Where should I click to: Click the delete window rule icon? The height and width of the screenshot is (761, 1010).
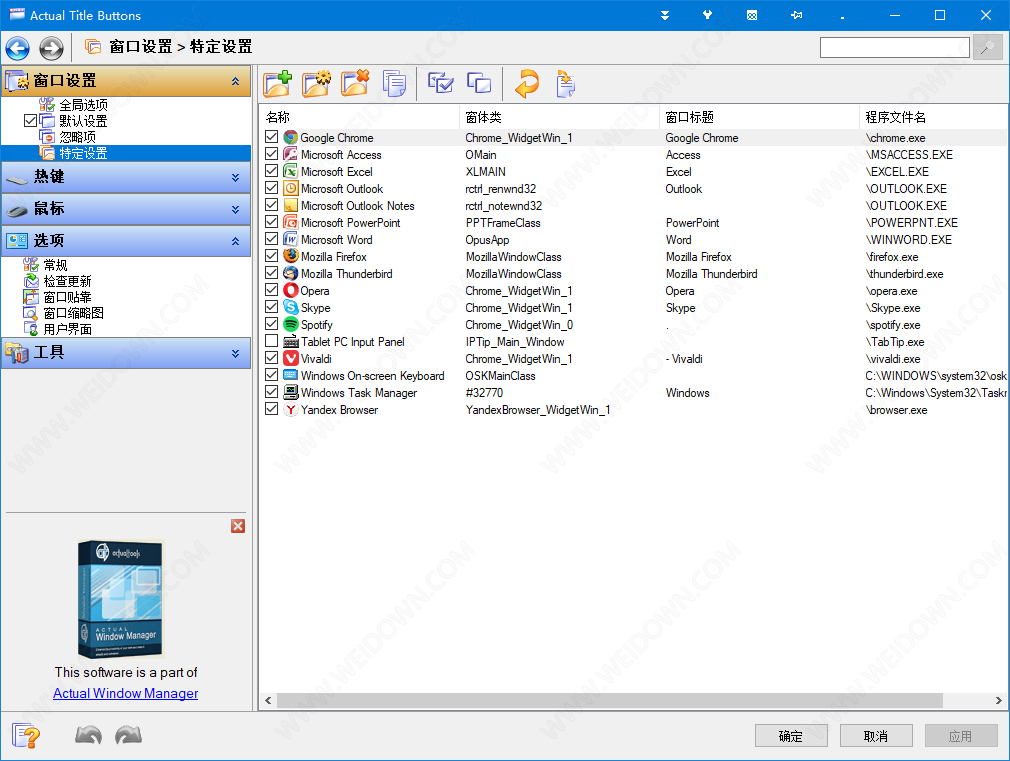[355, 84]
